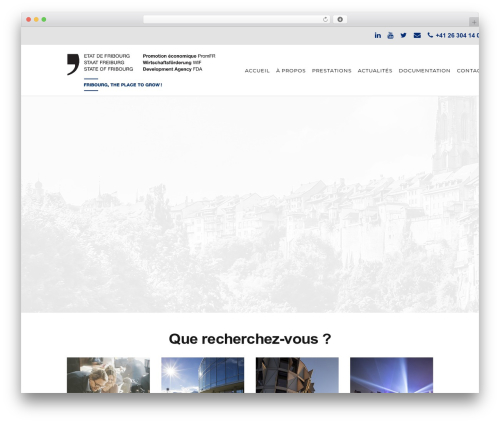Select the glass building with sun thumbnail
The height and width of the screenshot is (423, 500).
pyautogui.click(x=203, y=375)
